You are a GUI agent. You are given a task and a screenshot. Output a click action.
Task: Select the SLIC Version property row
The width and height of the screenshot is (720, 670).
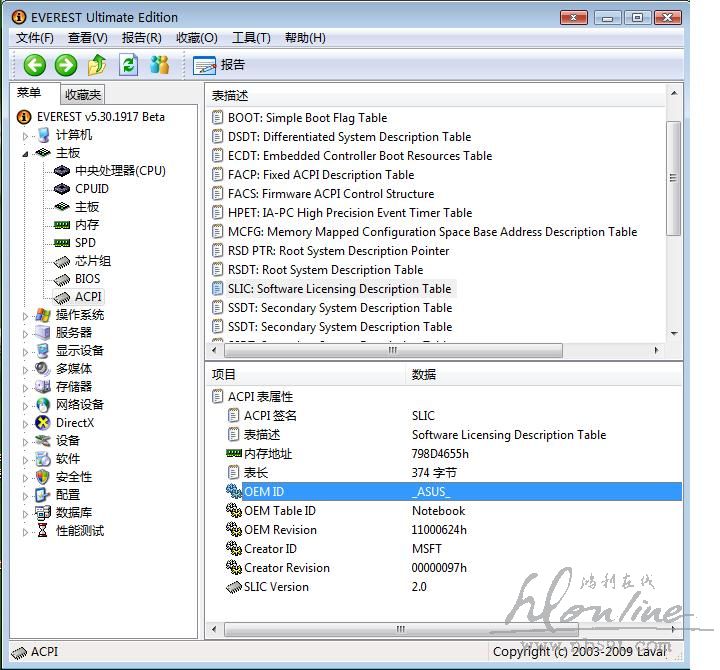tap(276, 587)
